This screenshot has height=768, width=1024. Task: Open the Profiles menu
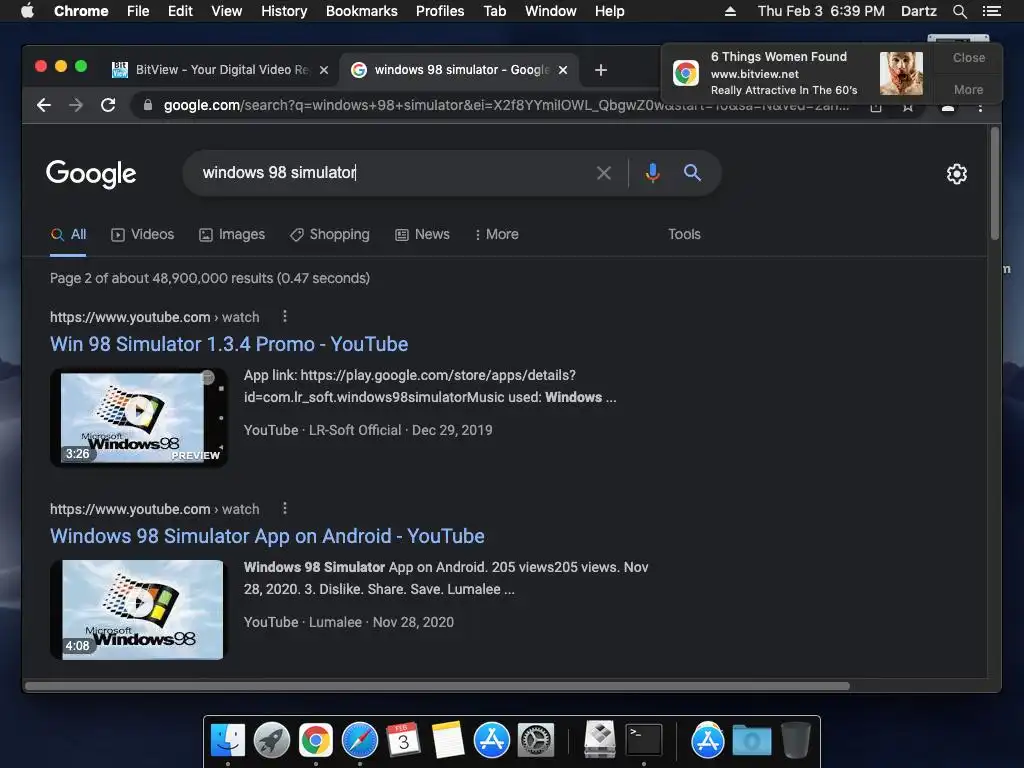pyautogui.click(x=440, y=11)
